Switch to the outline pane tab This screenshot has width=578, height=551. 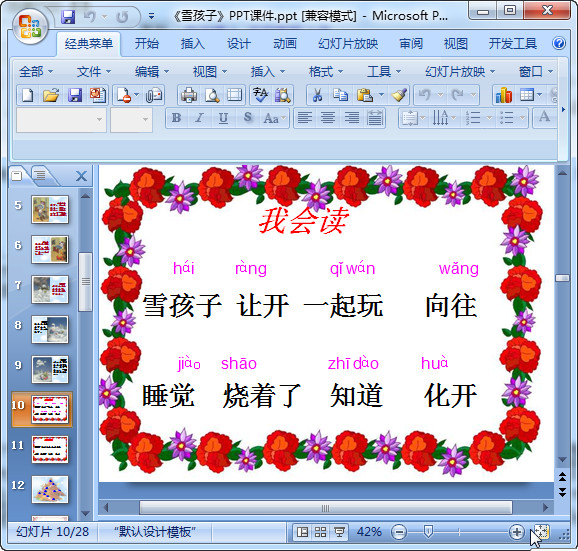(41, 175)
